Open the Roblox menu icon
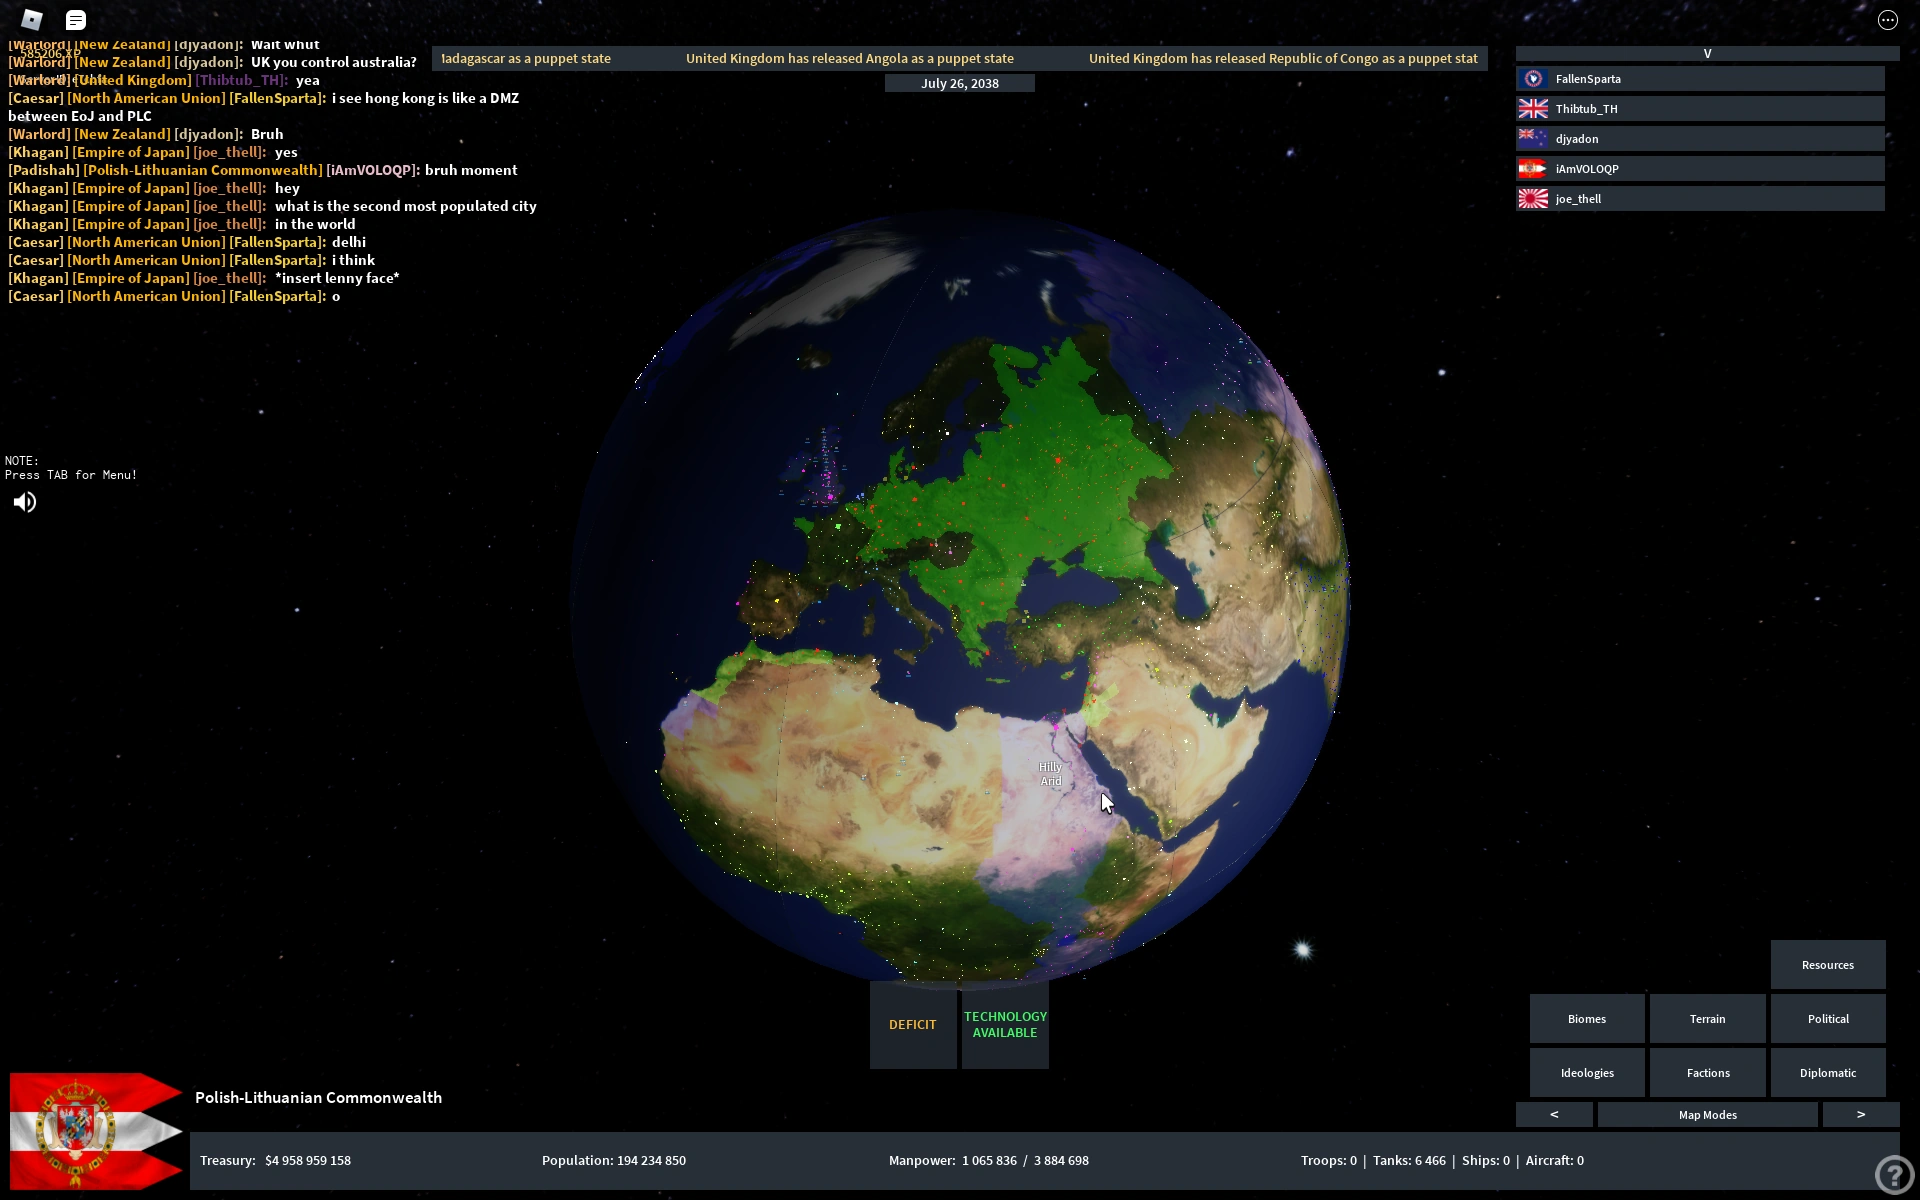This screenshot has height=1200, width=1920. coord(32,19)
